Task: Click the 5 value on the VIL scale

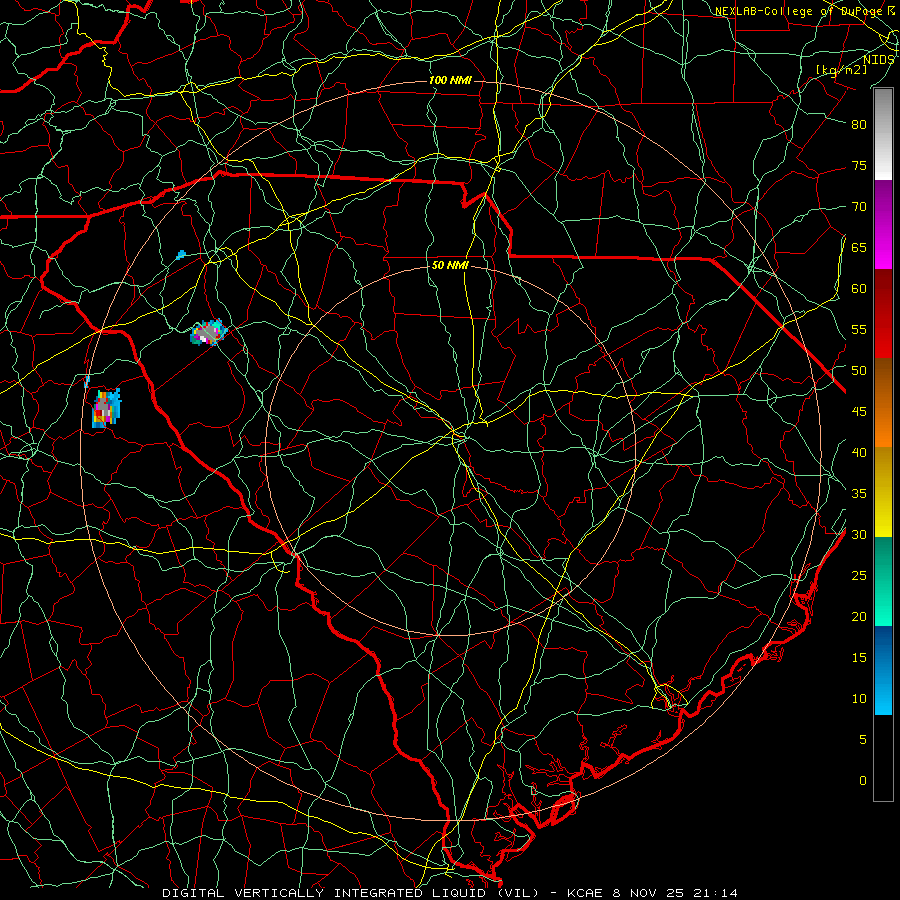Action: click(x=863, y=740)
